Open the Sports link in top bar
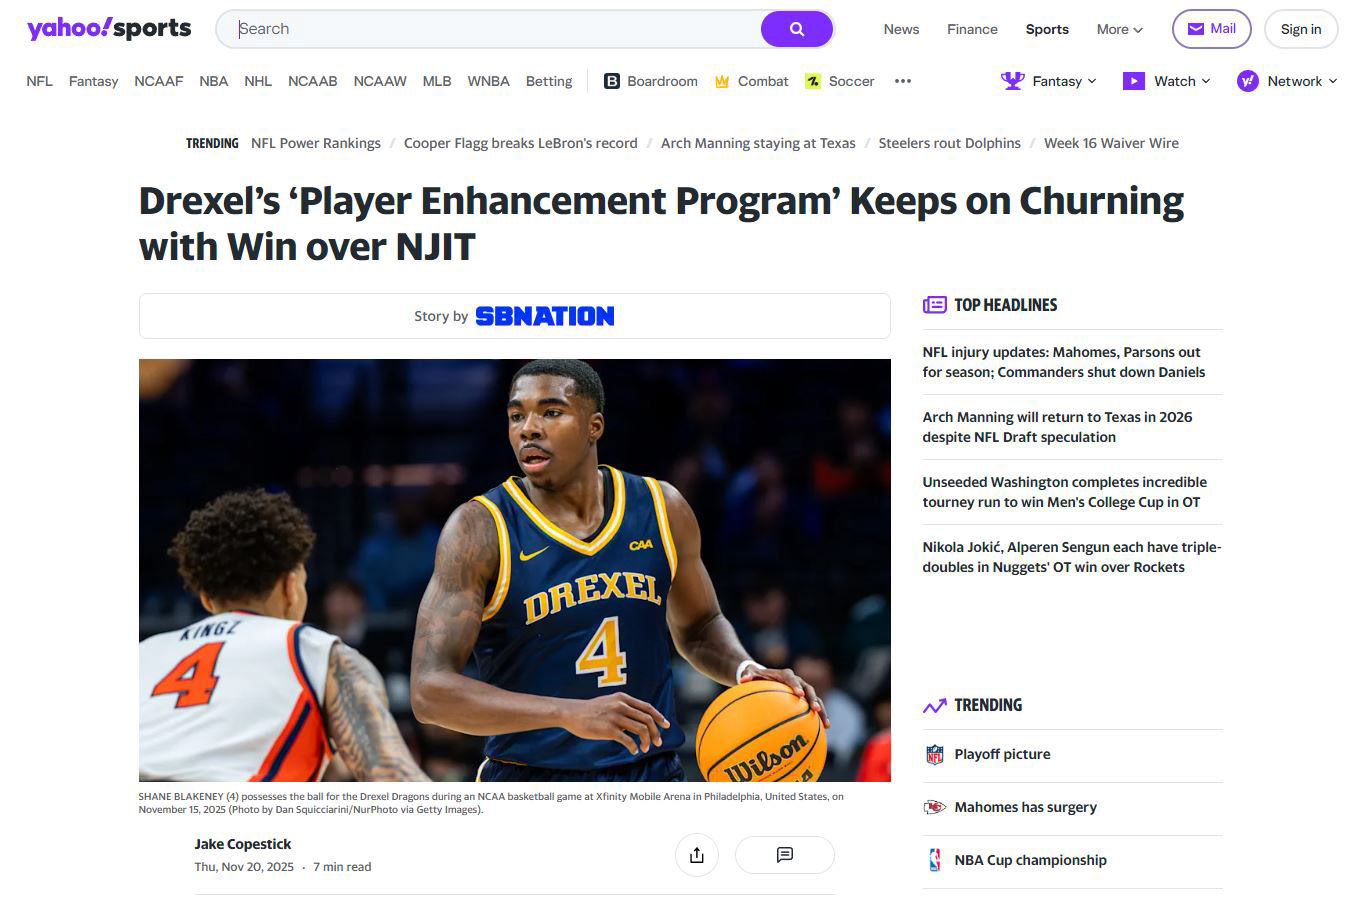The width and height of the screenshot is (1368, 899). (x=1047, y=29)
